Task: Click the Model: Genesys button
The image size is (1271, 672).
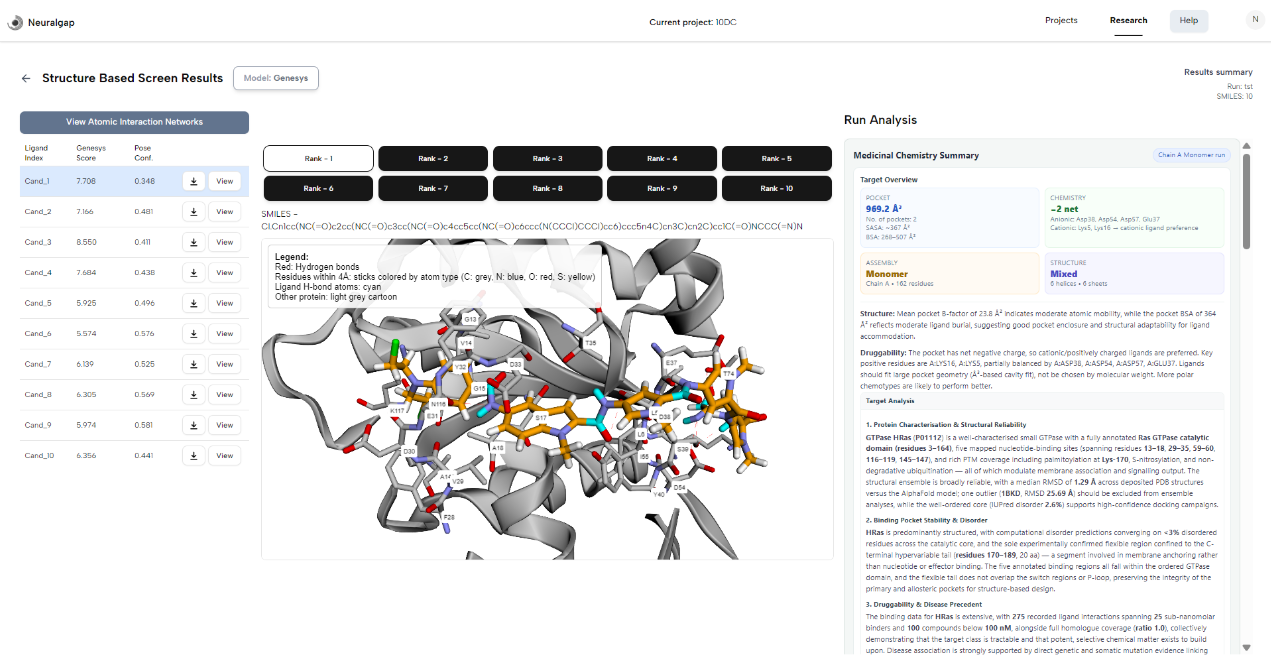Action: (x=276, y=78)
